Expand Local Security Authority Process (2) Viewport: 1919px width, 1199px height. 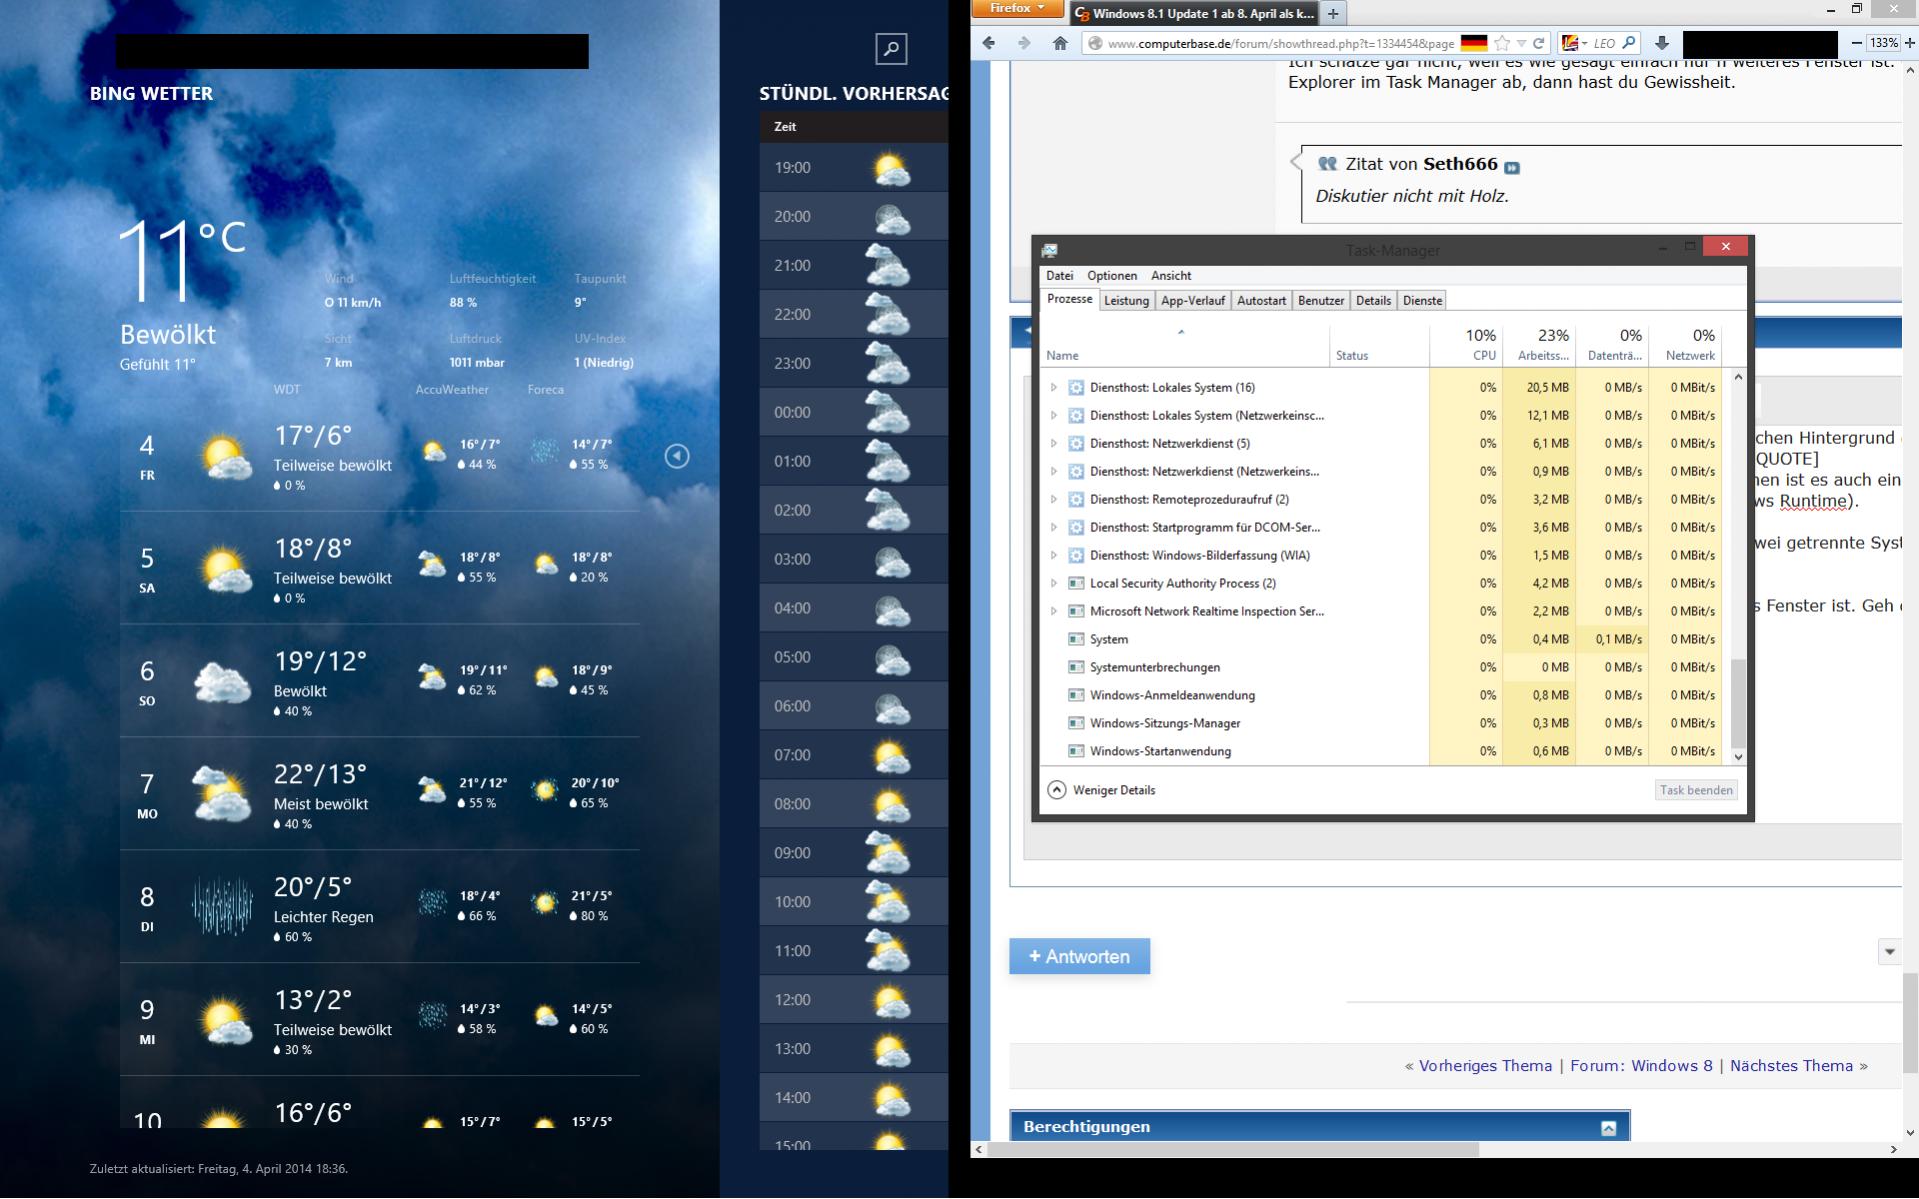click(x=1053, y=583)
